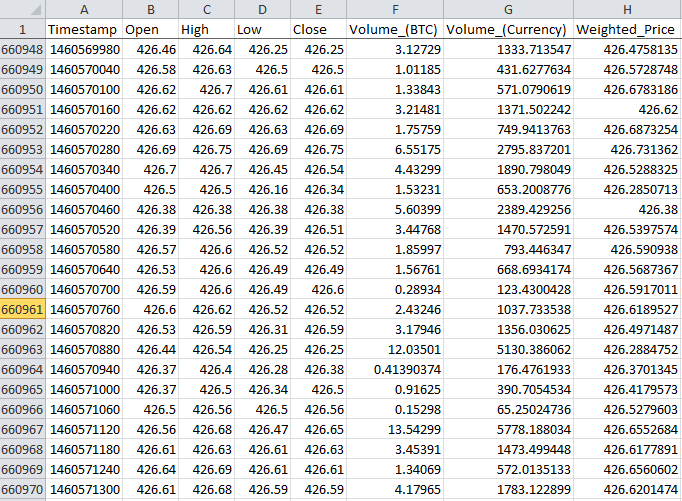Select row header 1

(23, 29)
